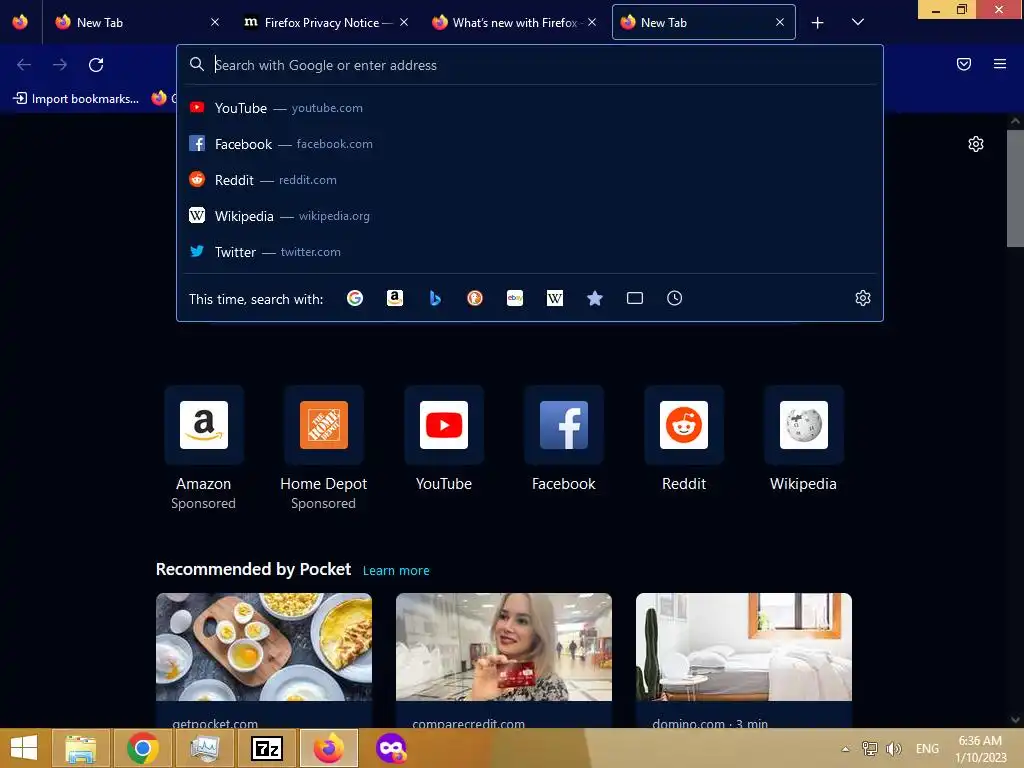
Task: Close the active New Tab tab
Action: coord(780,22)
